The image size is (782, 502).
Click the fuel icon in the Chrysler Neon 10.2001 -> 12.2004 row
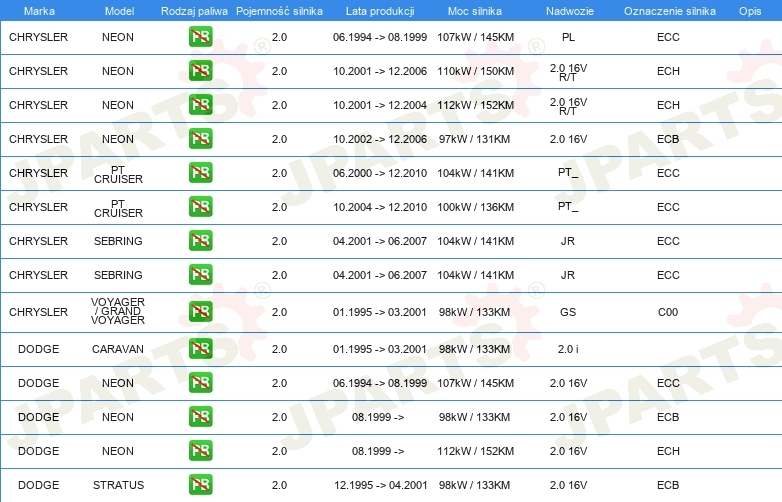200,105
